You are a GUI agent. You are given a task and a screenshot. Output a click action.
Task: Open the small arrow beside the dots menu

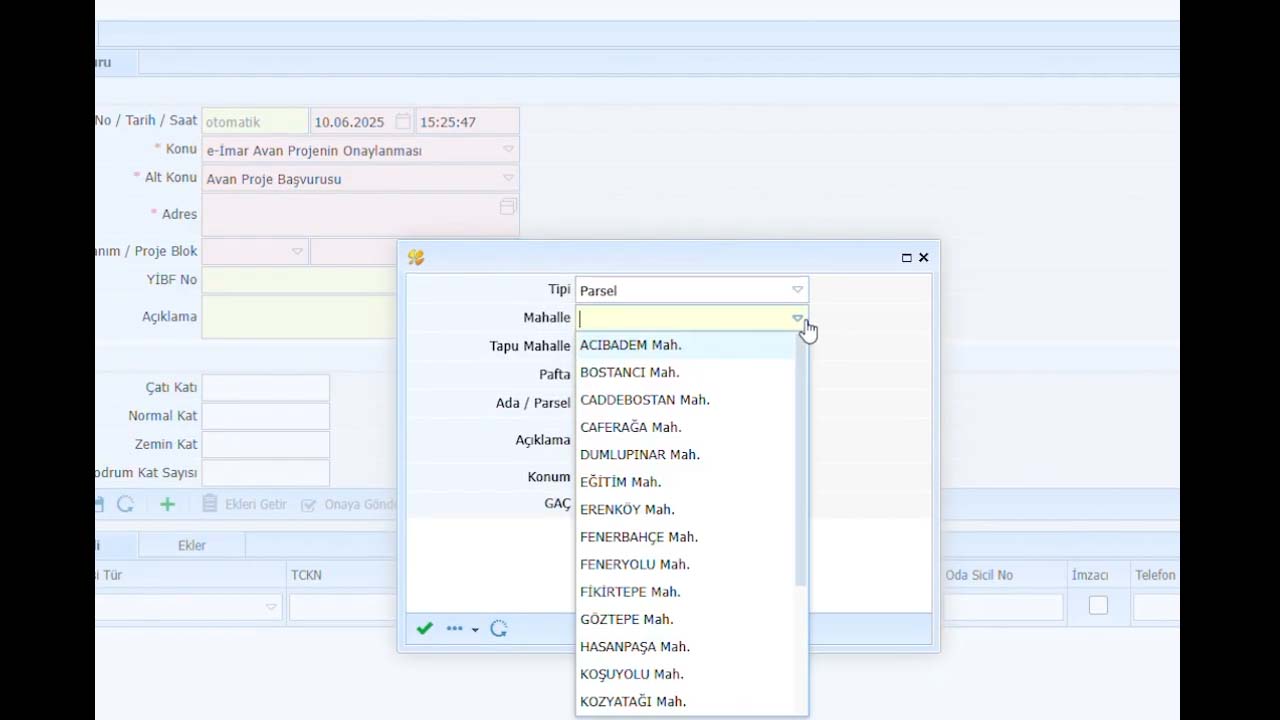pyautogui.click(x=475, y=630)
